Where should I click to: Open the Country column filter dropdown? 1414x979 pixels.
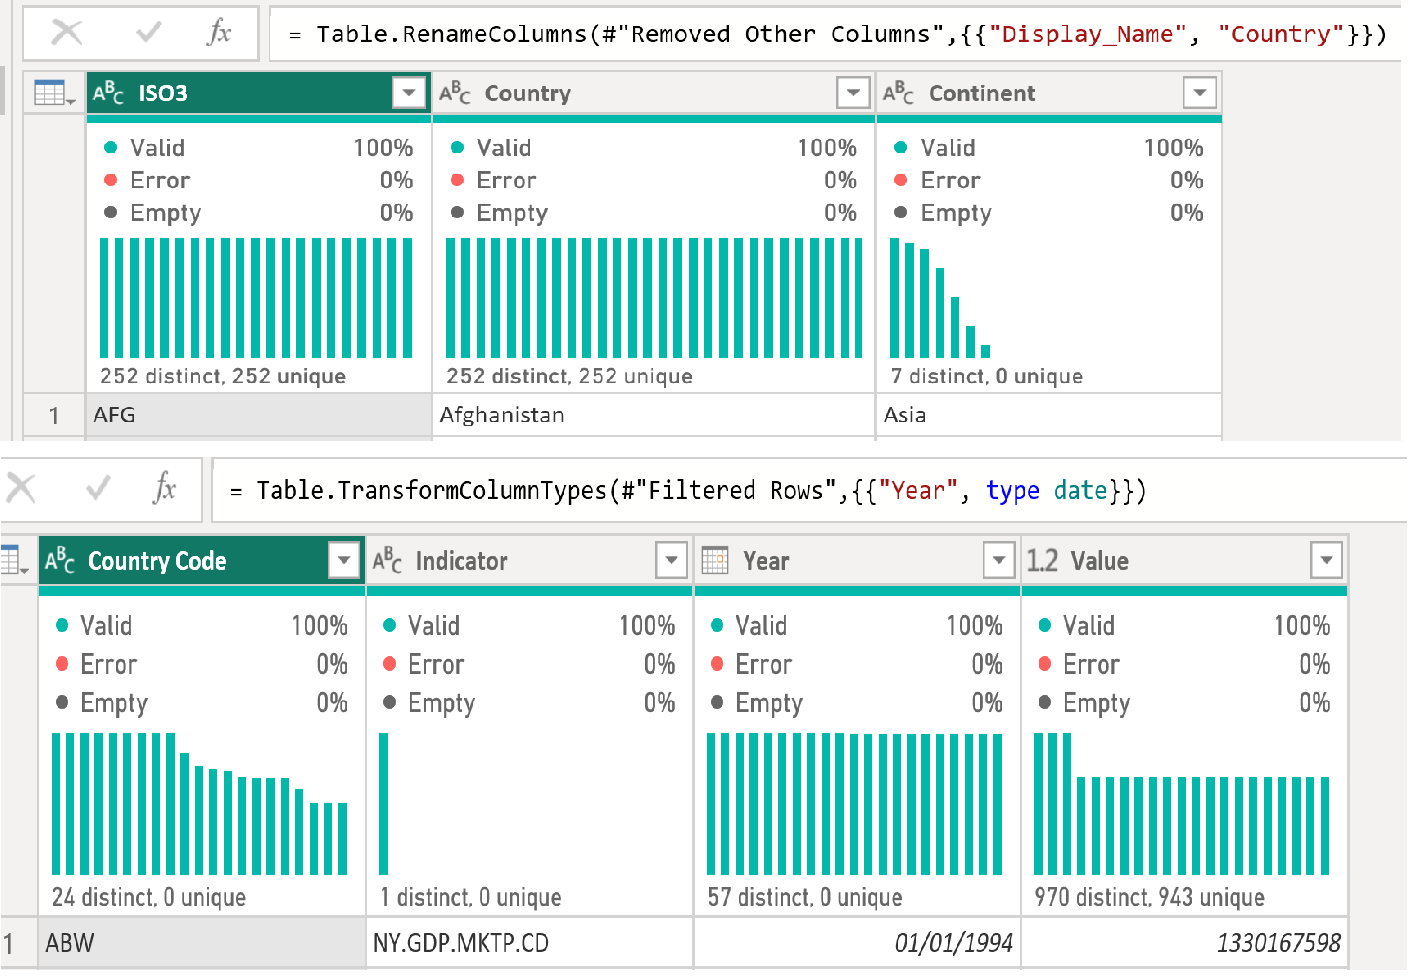click(x=853, y=93)
